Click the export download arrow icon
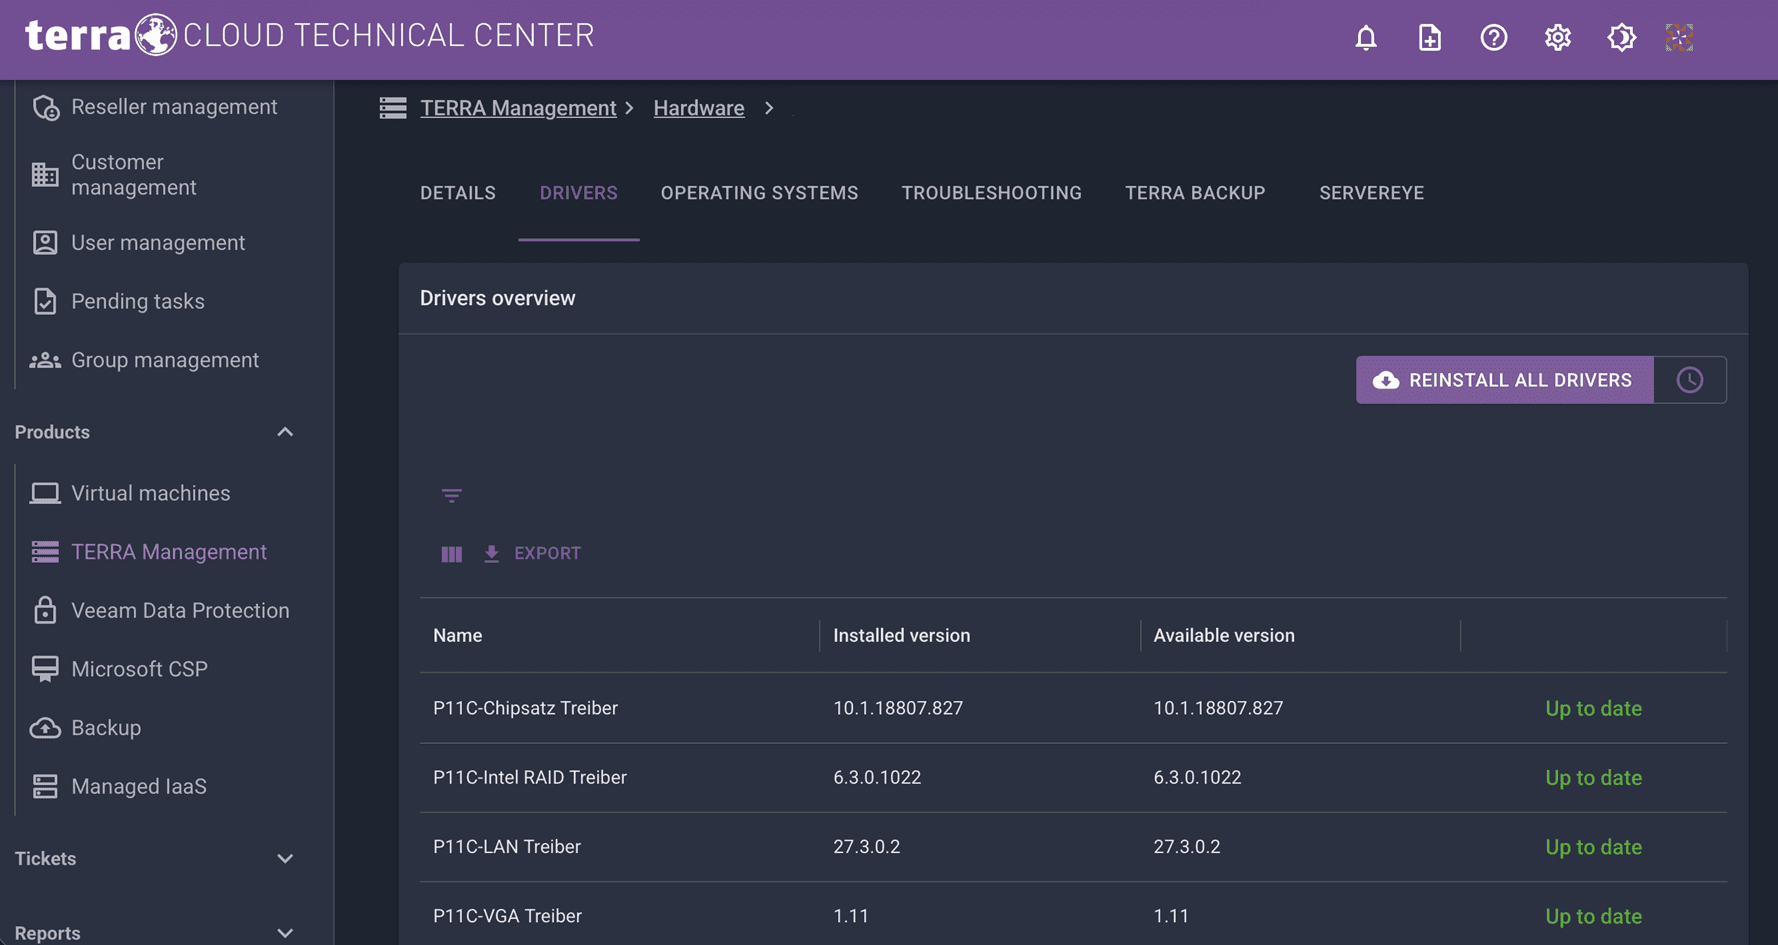Viewport: 1778px width, 945px height. (491, 554)
